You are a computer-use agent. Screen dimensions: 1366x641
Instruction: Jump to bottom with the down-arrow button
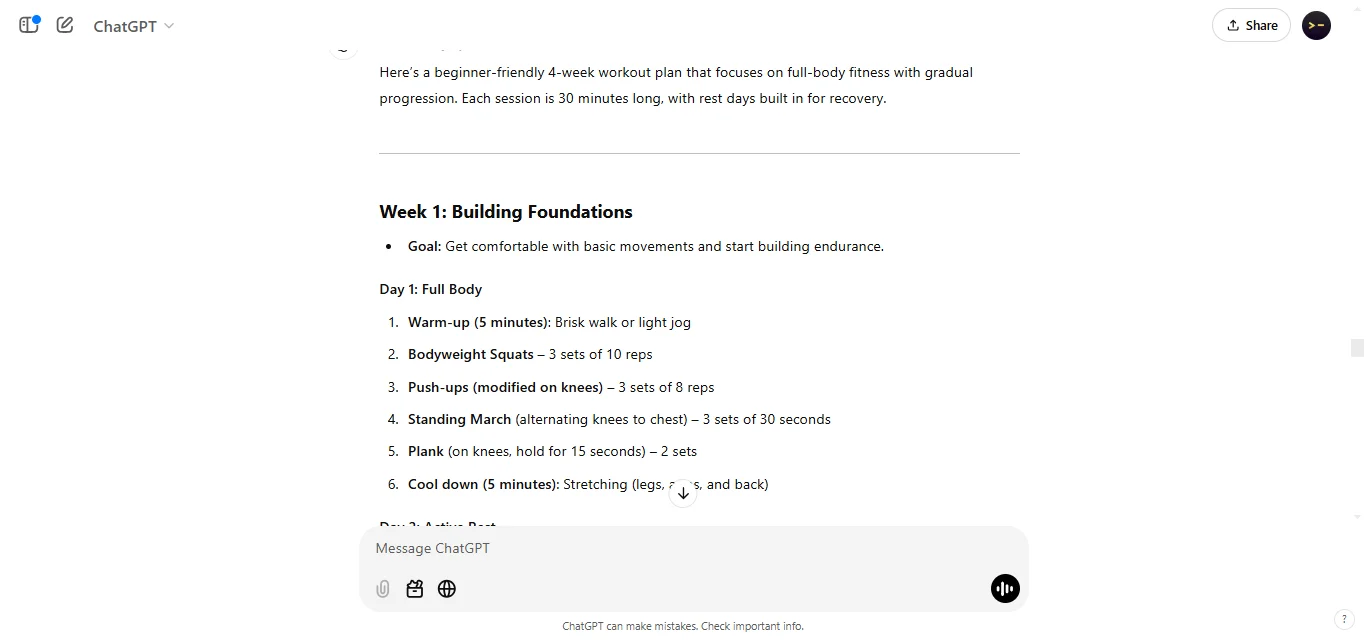click(683, 492)
